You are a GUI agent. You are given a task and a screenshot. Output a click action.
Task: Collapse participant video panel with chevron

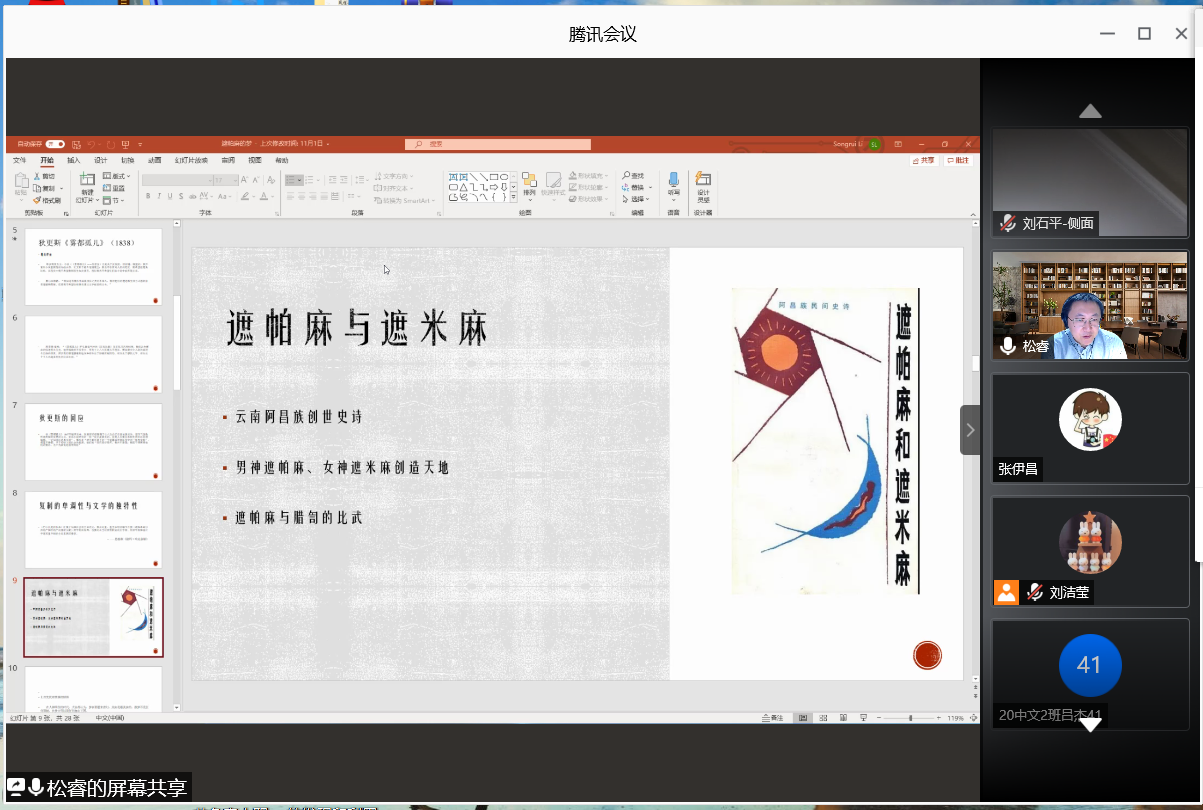click(969, 430)
